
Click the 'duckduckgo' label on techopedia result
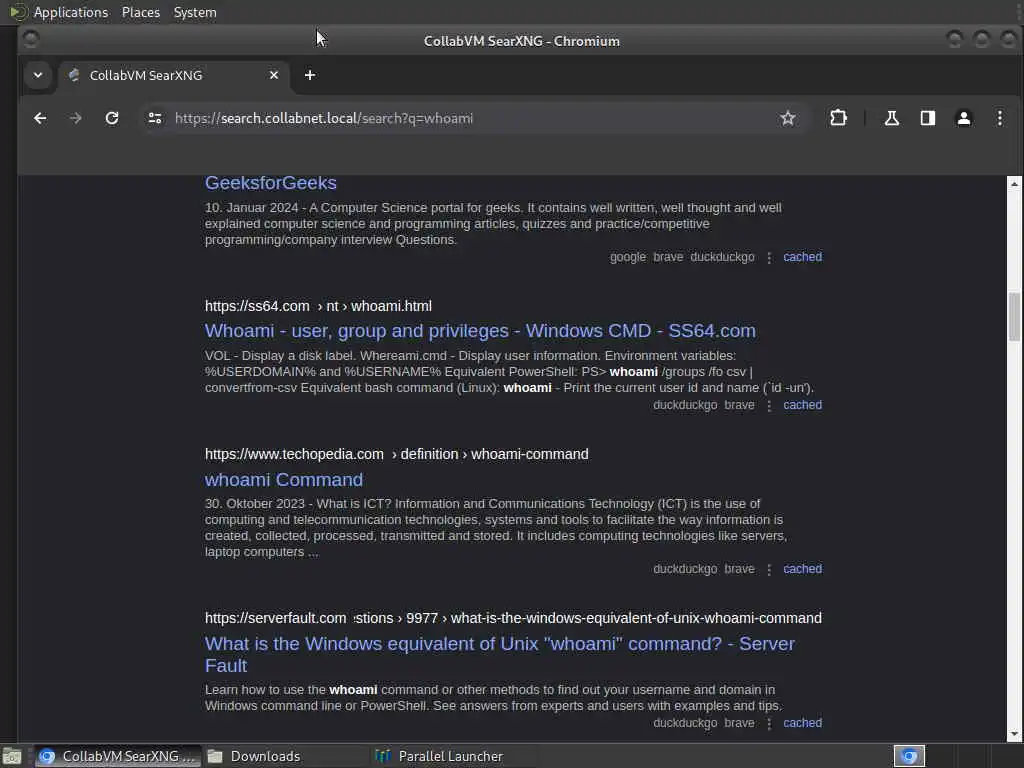click(685, 569)
